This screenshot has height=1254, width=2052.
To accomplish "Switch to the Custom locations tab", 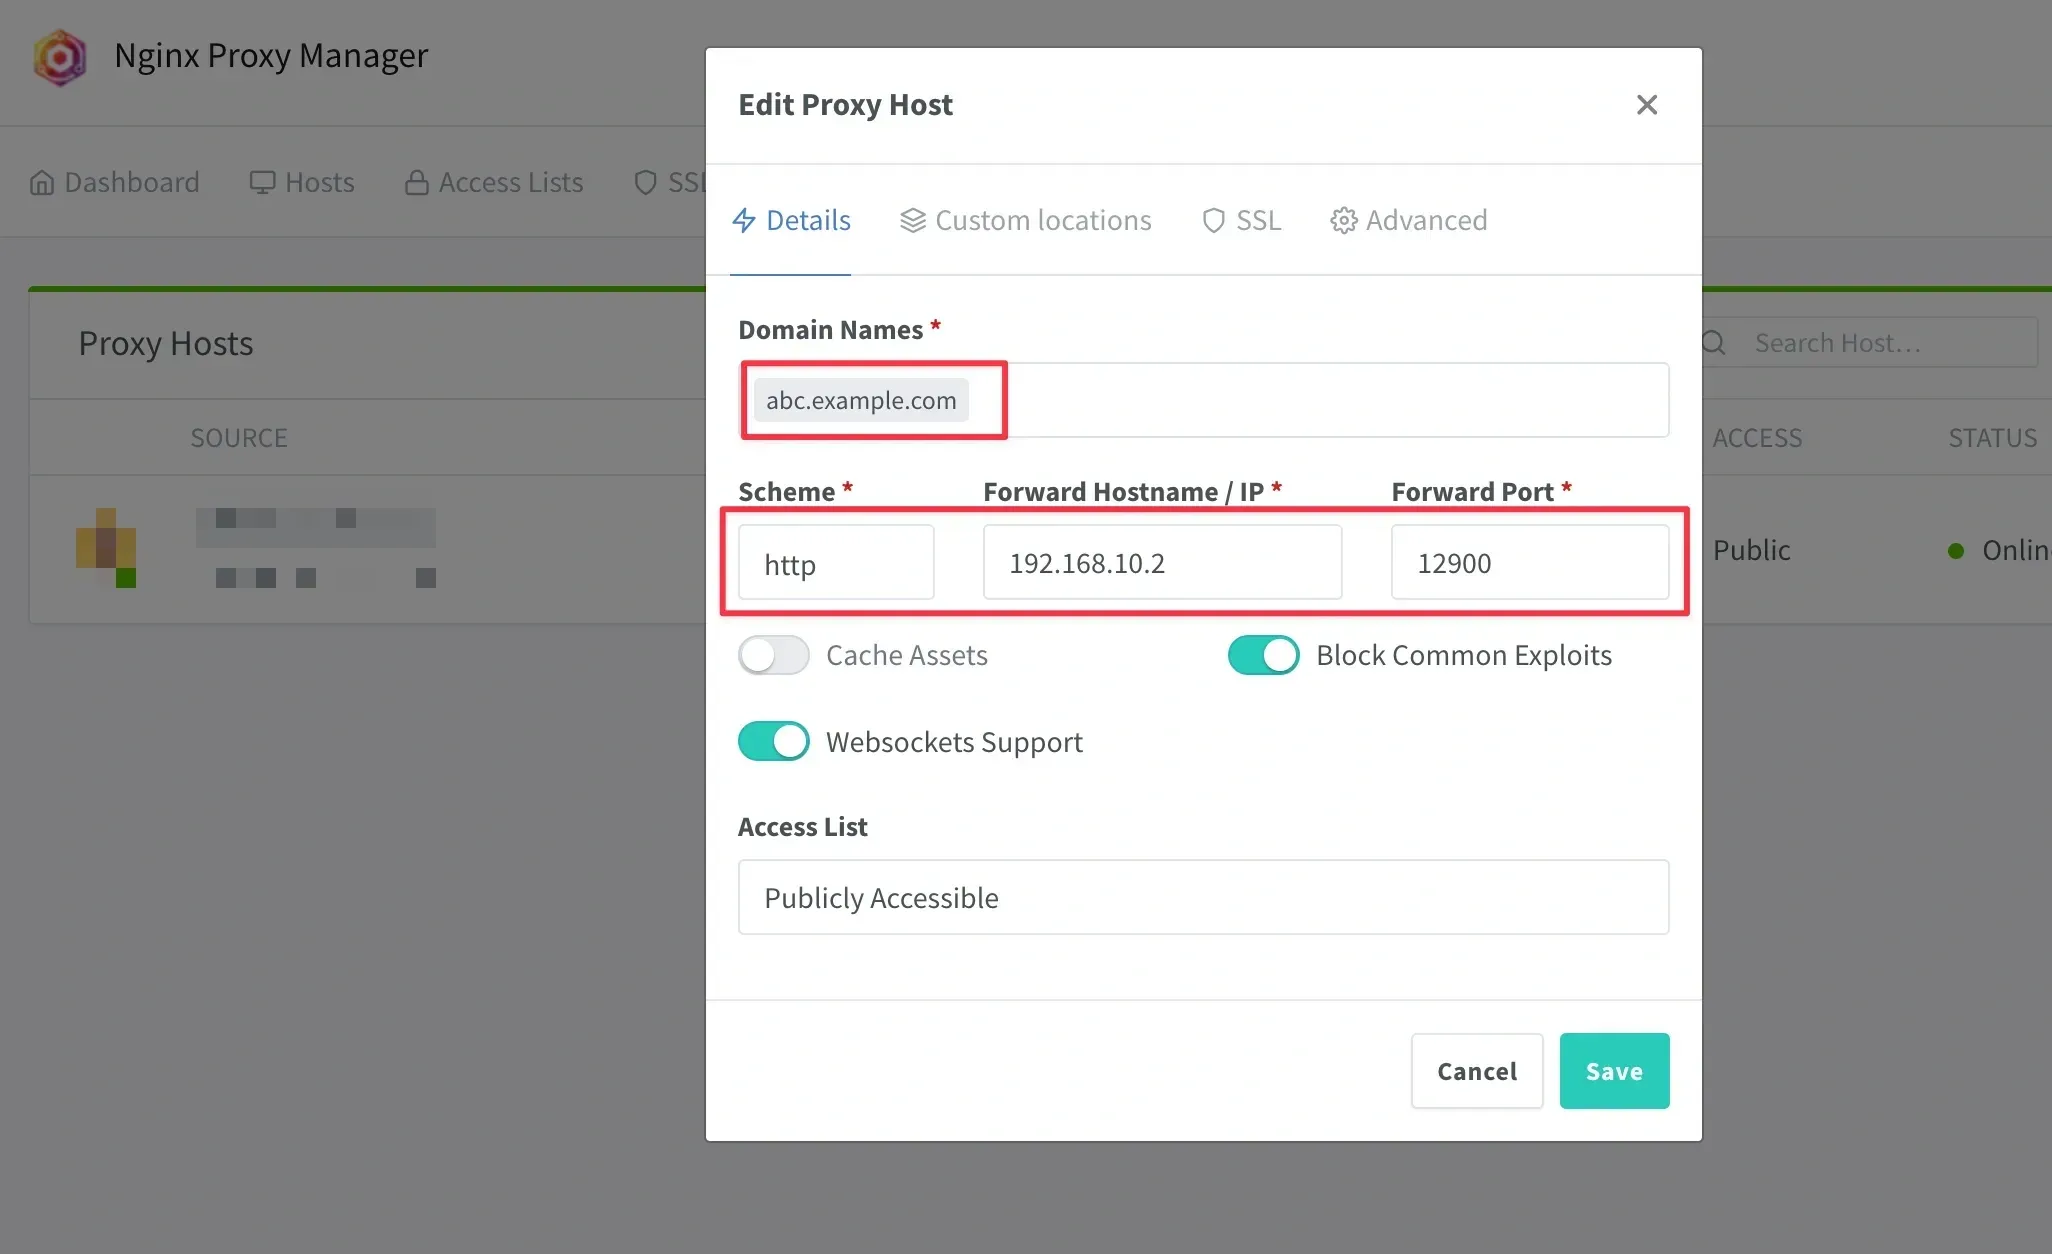I will (x=1025, y=220).
